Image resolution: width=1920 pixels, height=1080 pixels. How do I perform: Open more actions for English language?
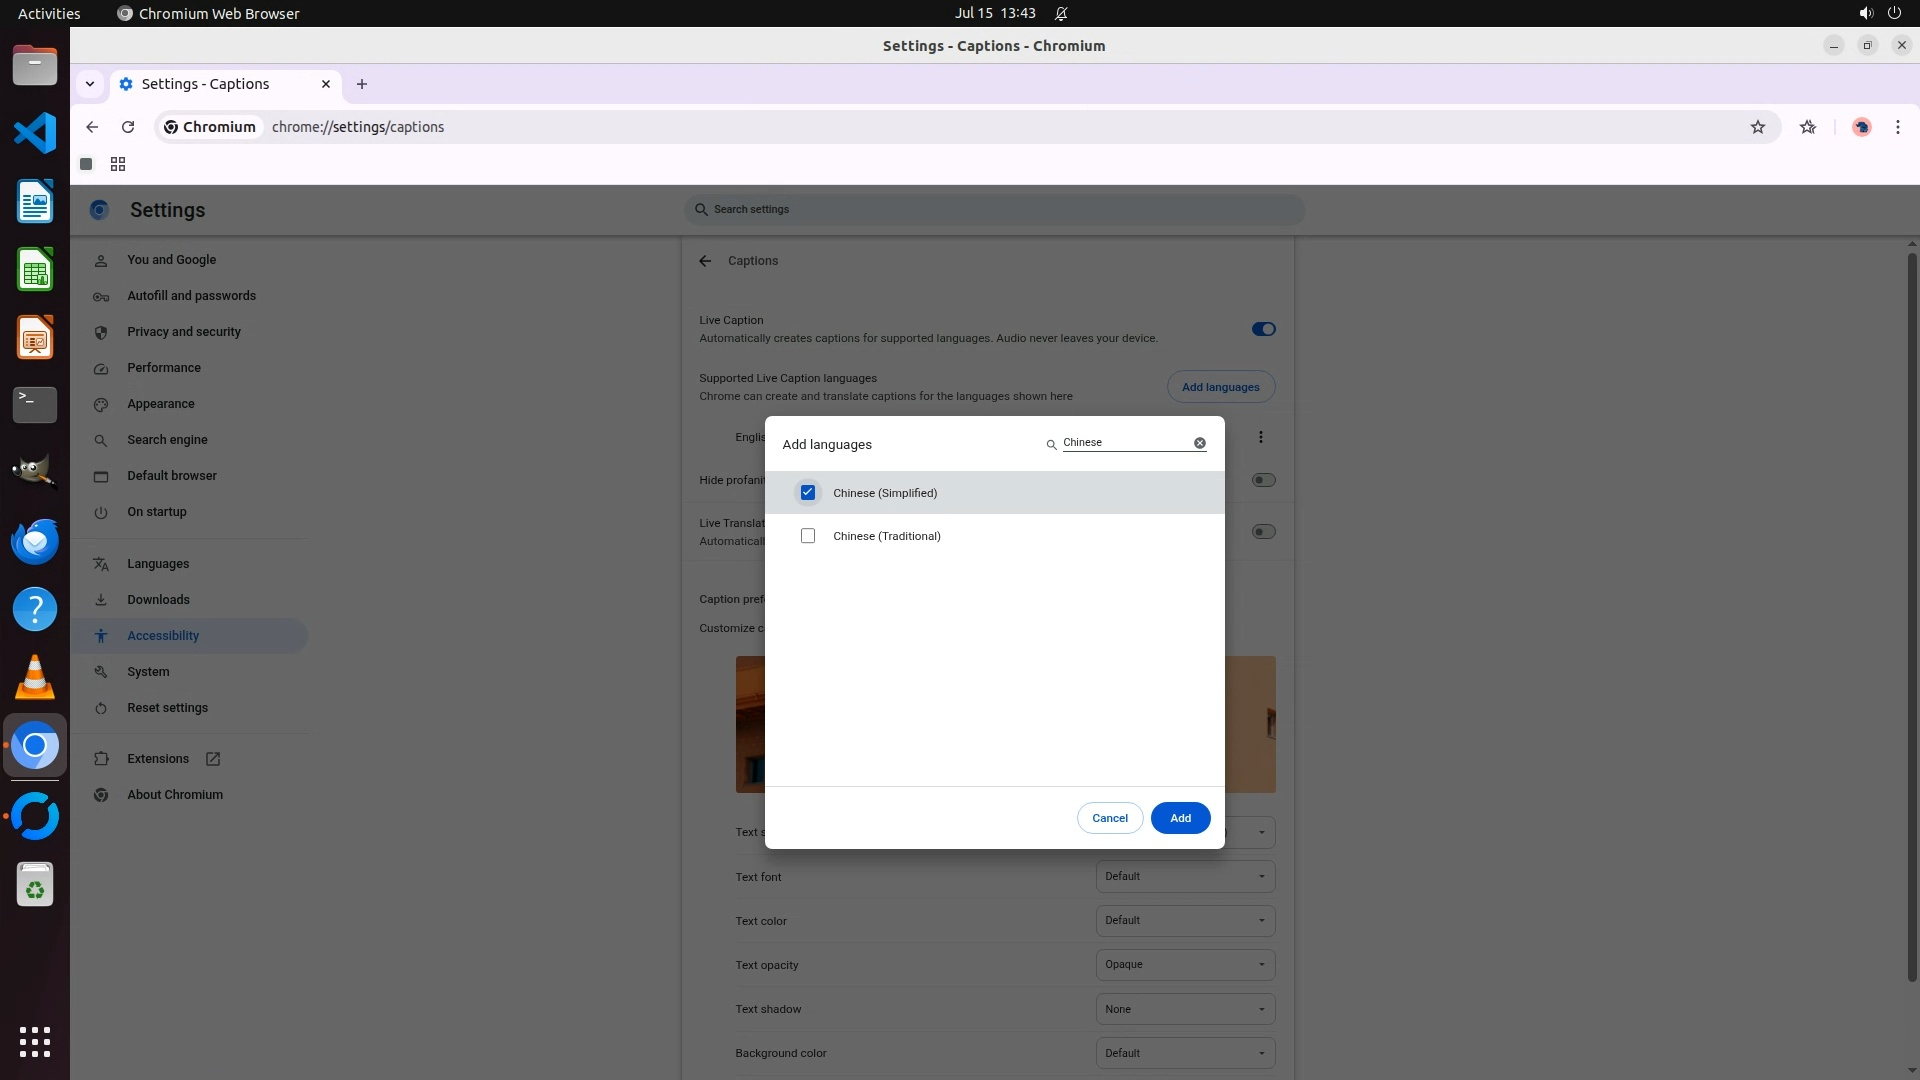coord(1260,437)
